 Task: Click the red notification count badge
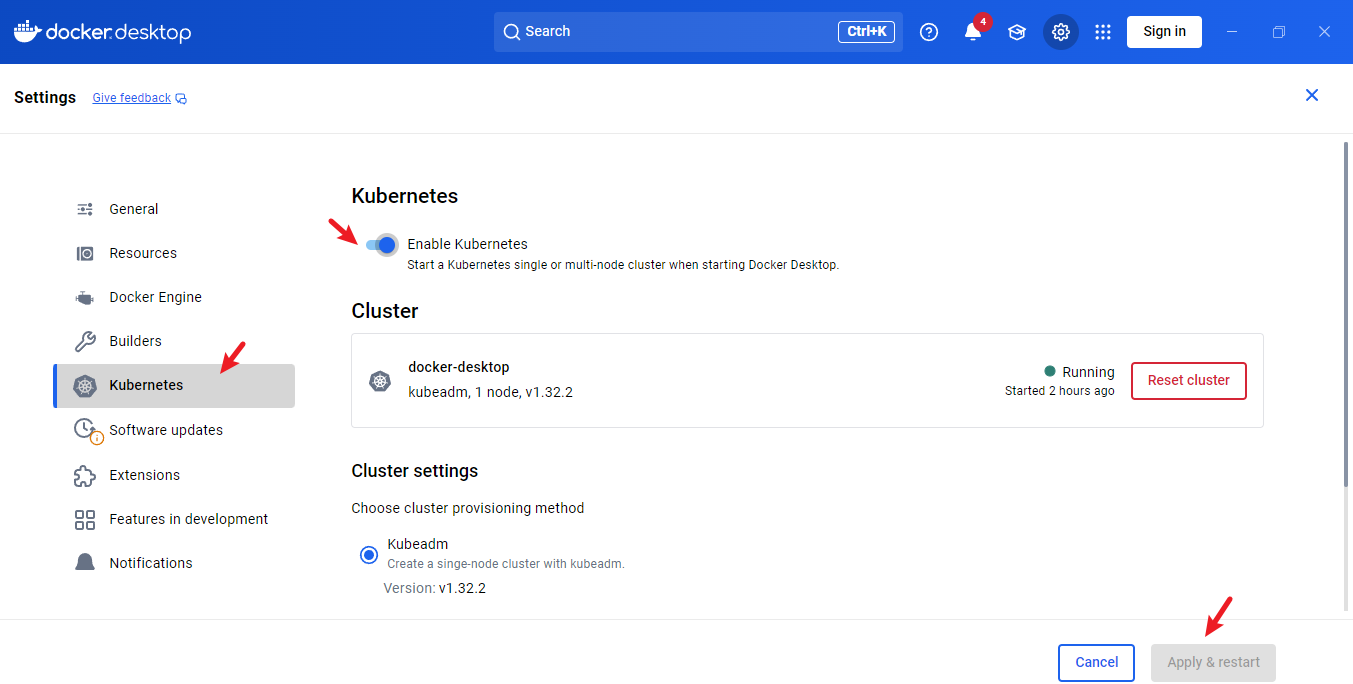[983, 21]
